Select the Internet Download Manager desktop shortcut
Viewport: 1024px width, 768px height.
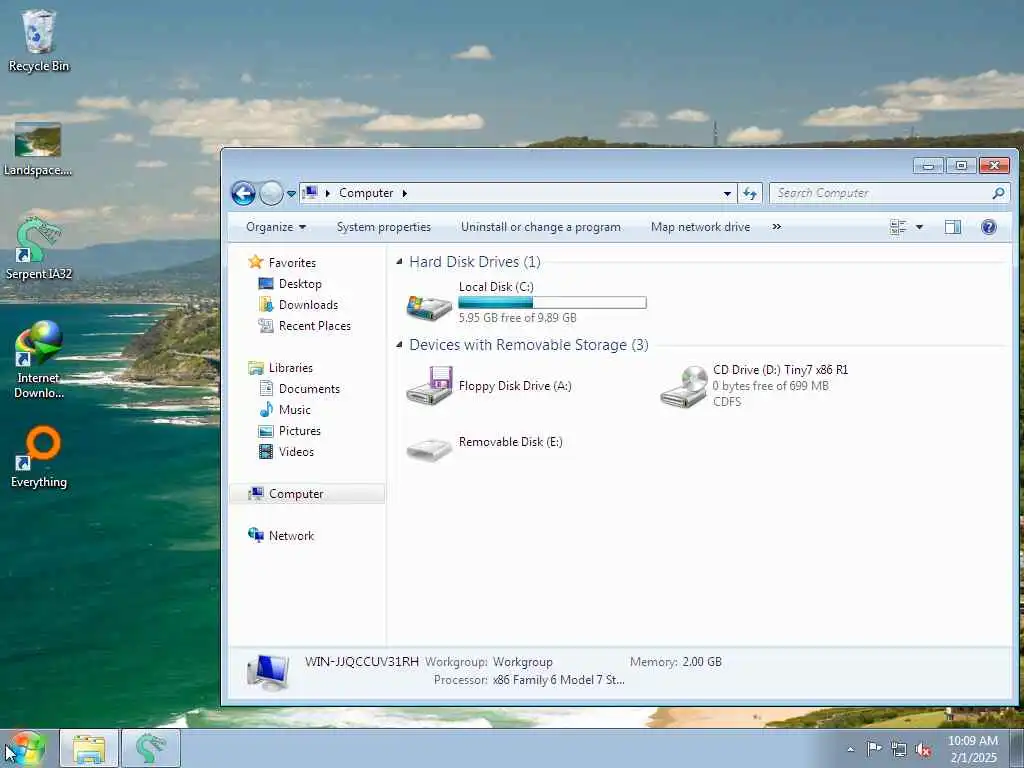pos(39,360)
